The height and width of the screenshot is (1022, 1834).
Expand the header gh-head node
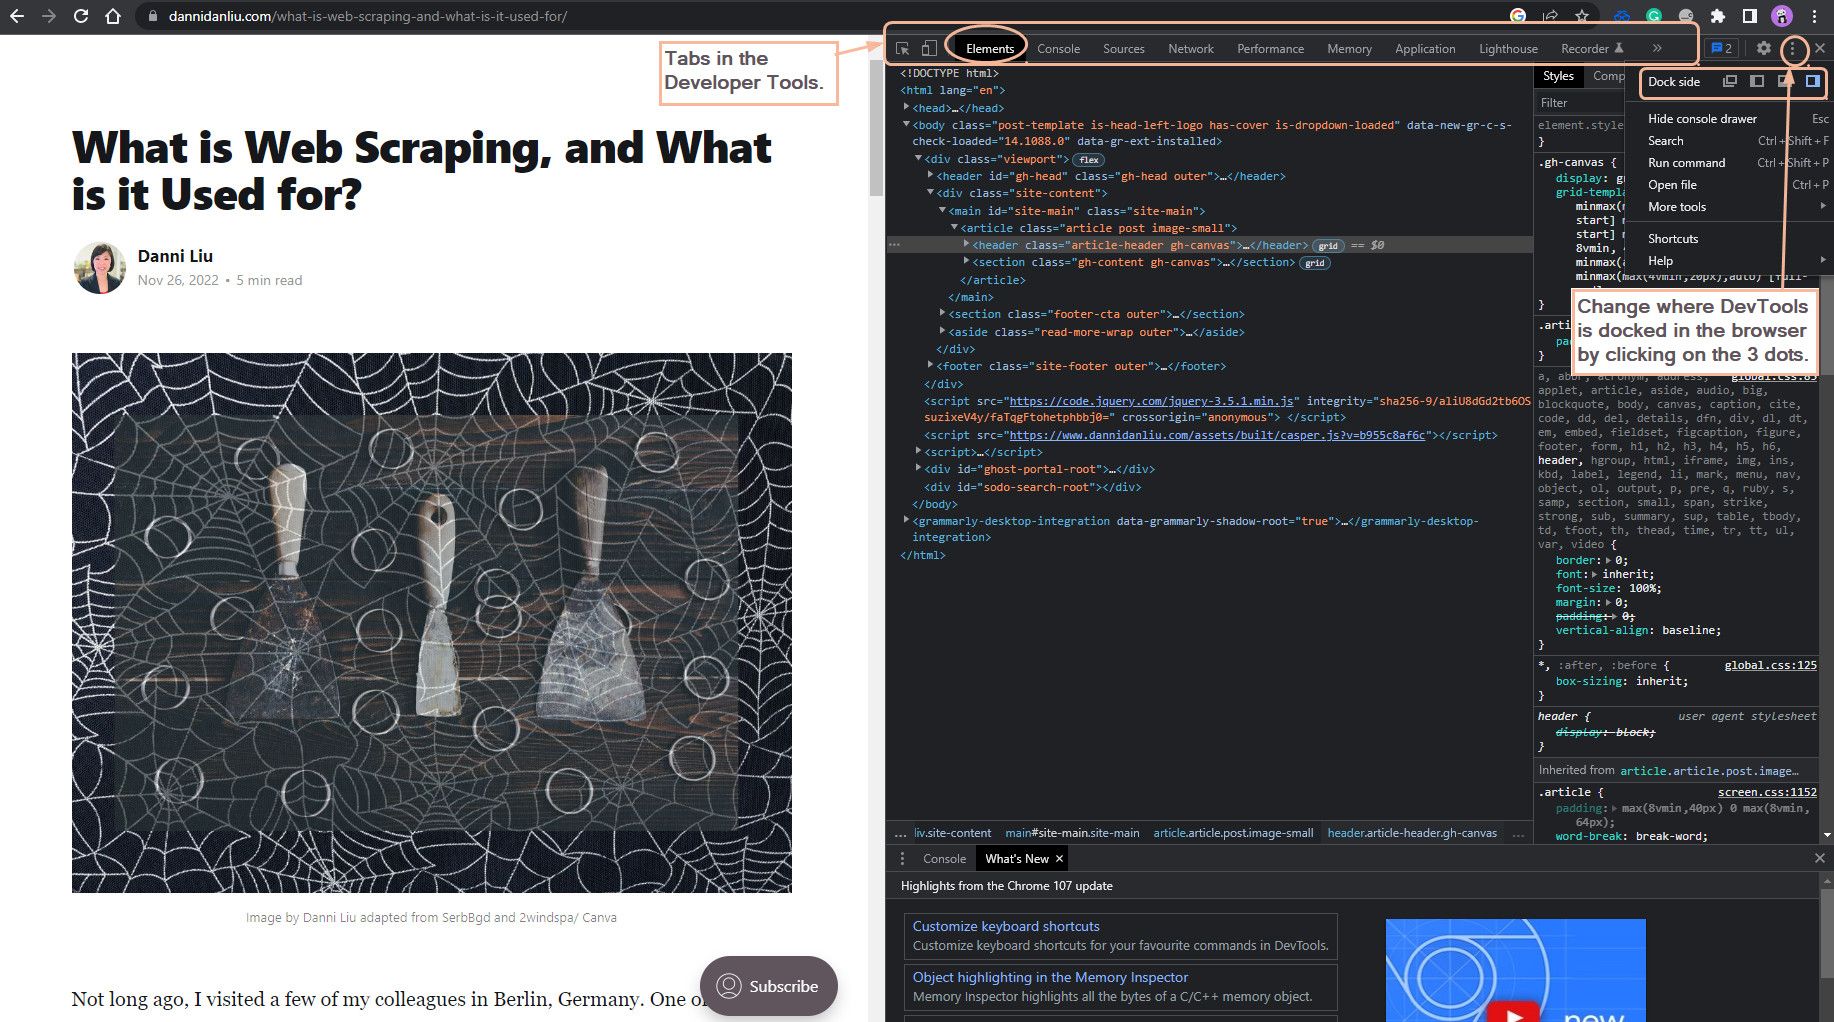coord(931,176)
